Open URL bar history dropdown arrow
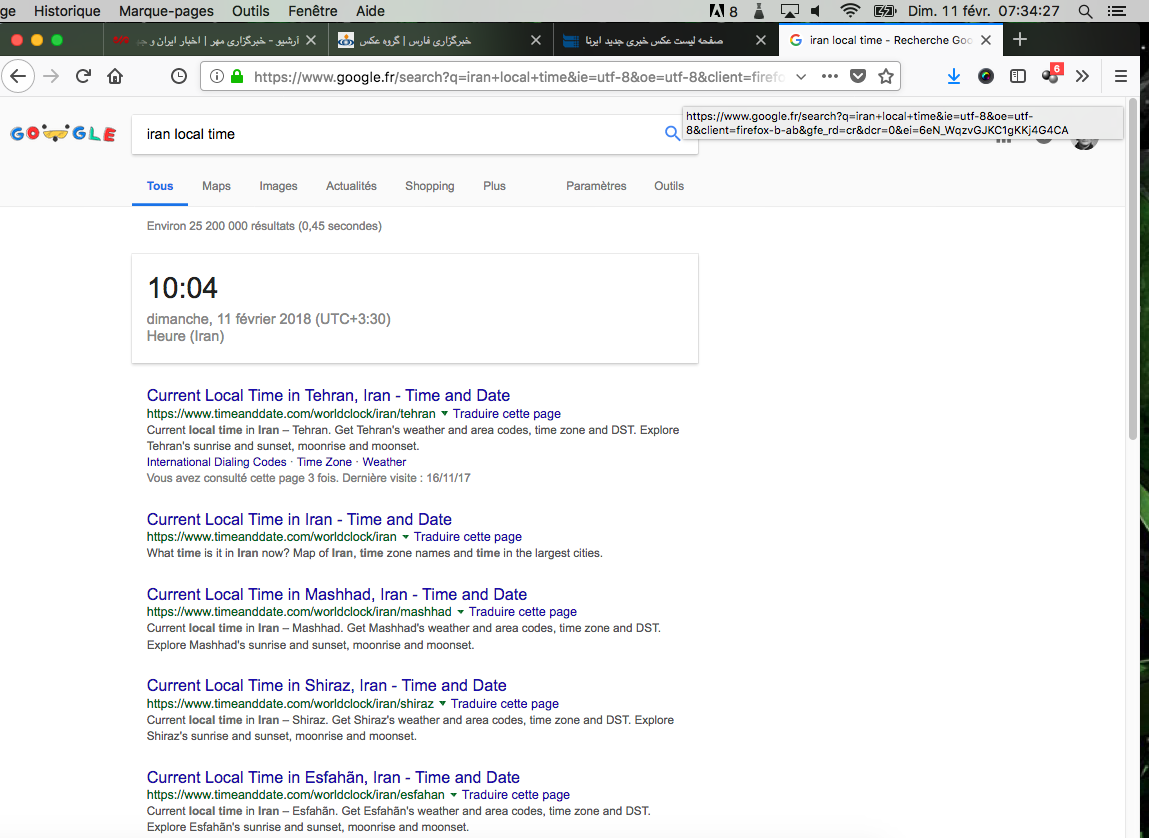Image resolution: width=1149 pixels, height=838 pixels. pyautogui.click(x=801, y=76)
